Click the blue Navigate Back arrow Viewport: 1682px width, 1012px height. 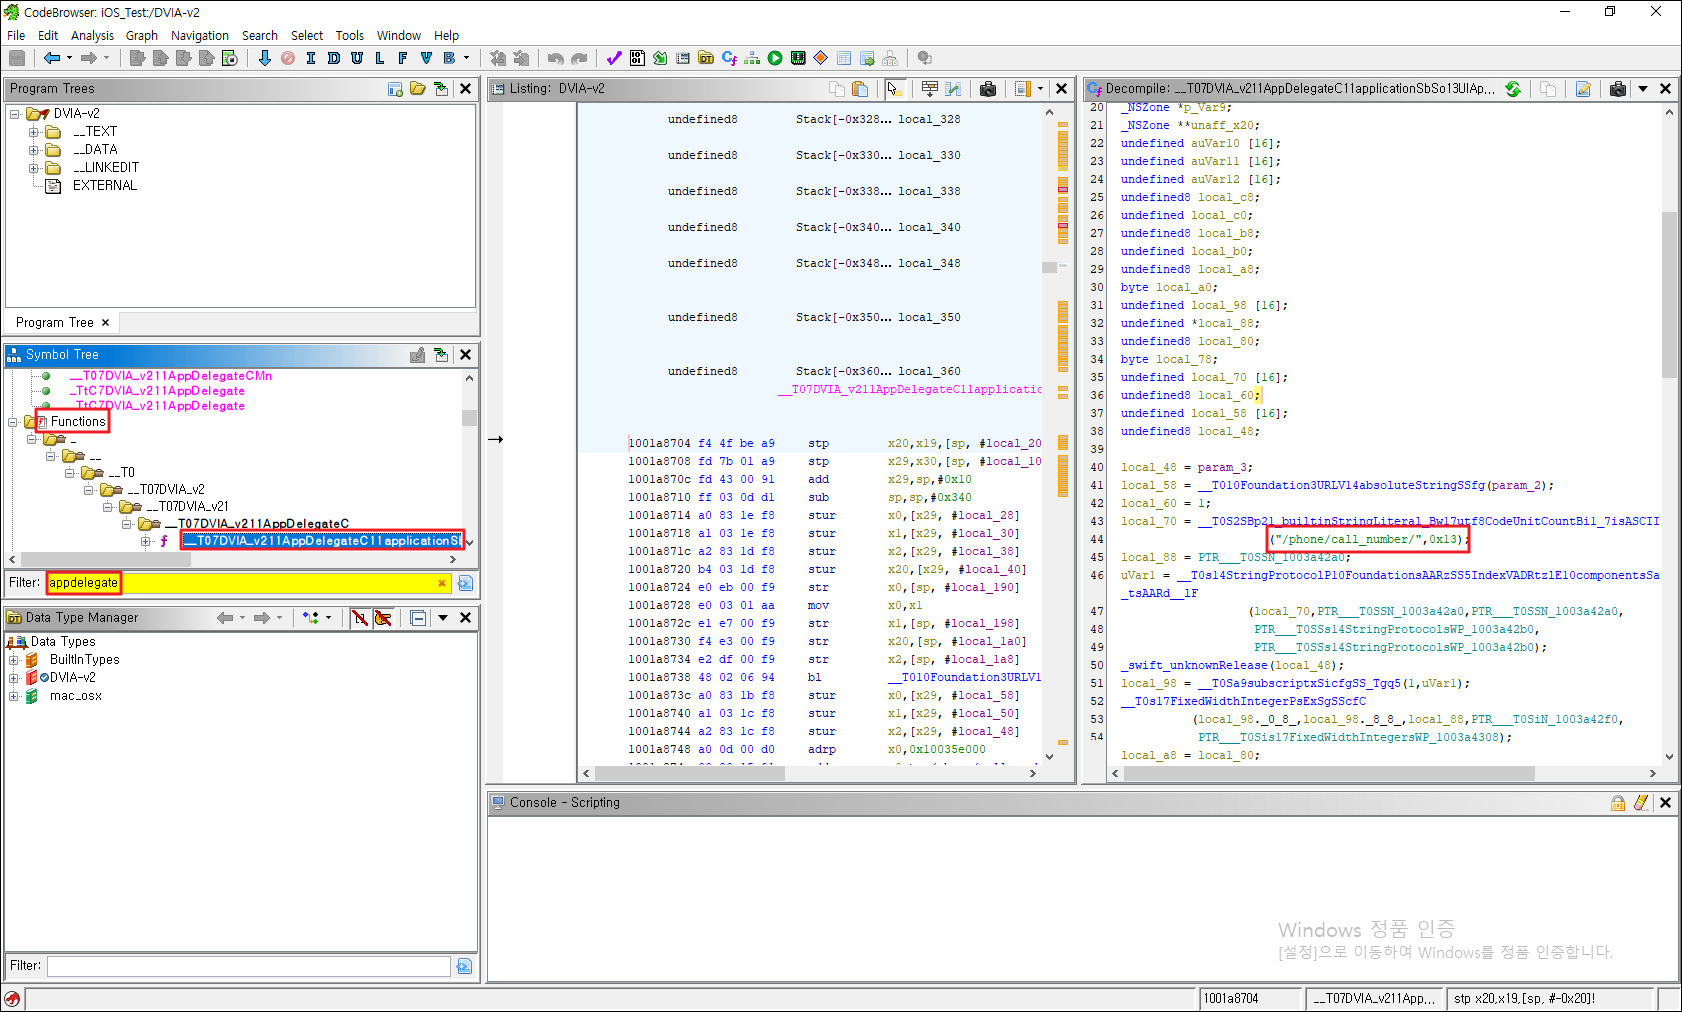click(51, 58)
